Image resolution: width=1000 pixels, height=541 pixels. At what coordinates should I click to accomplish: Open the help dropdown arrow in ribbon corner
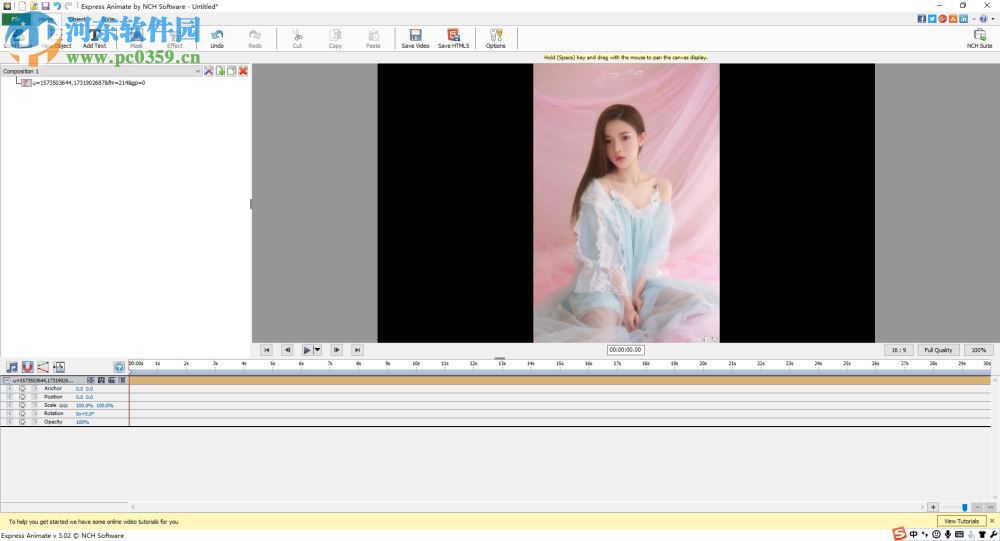992,19
